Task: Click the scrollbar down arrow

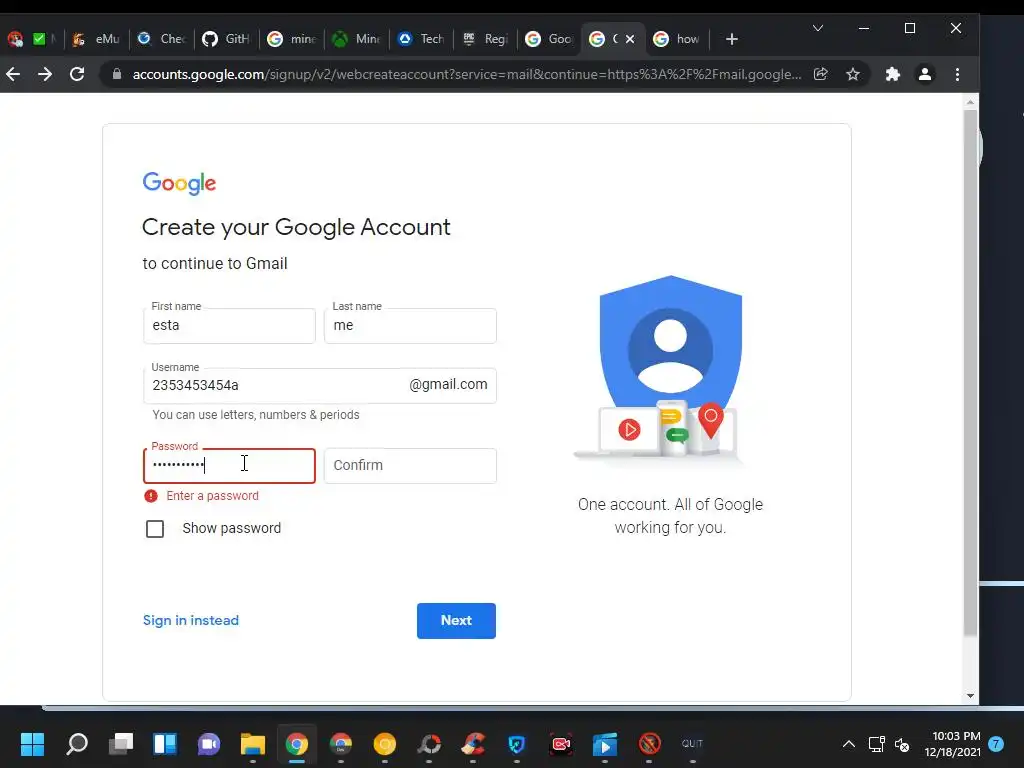Action: pyautogui.click(x=970, y=696)
